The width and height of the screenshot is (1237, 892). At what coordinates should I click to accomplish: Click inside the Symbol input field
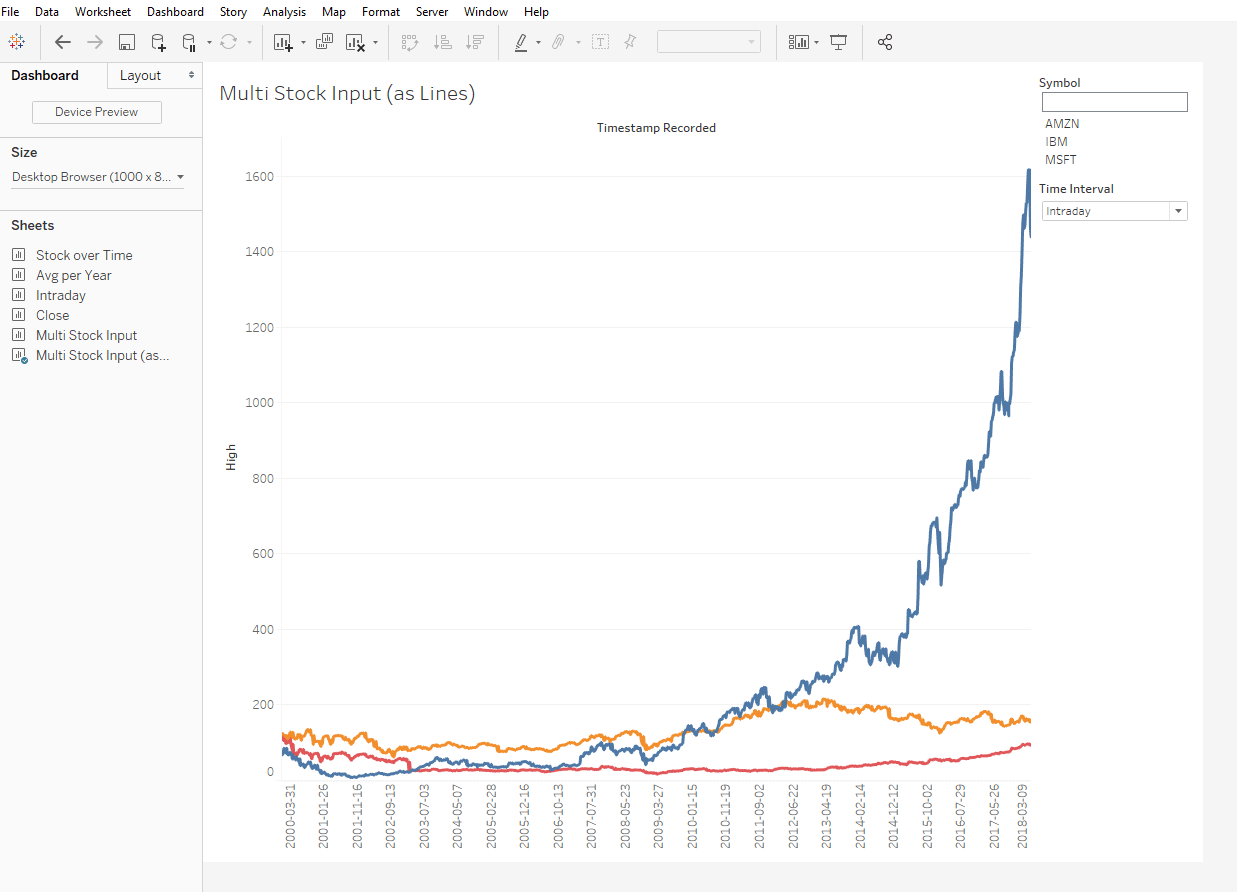1114,102
